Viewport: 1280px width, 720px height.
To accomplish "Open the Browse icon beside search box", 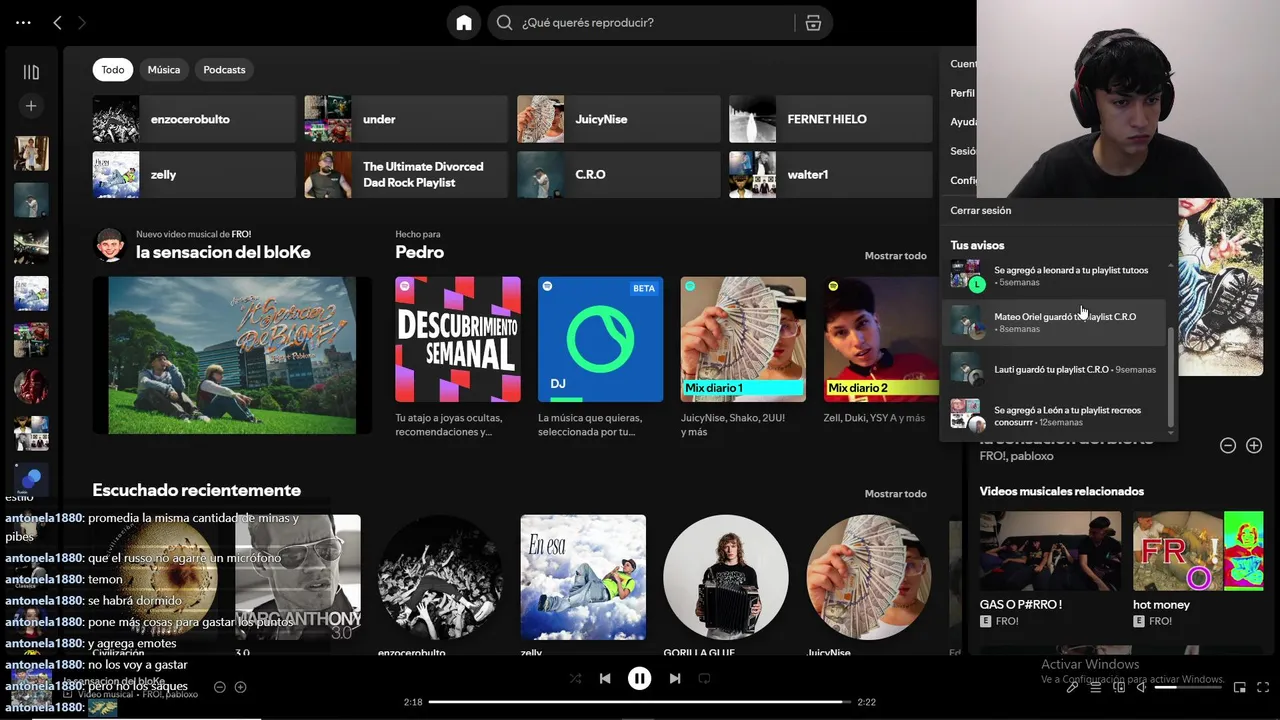I will pos(813,22).
